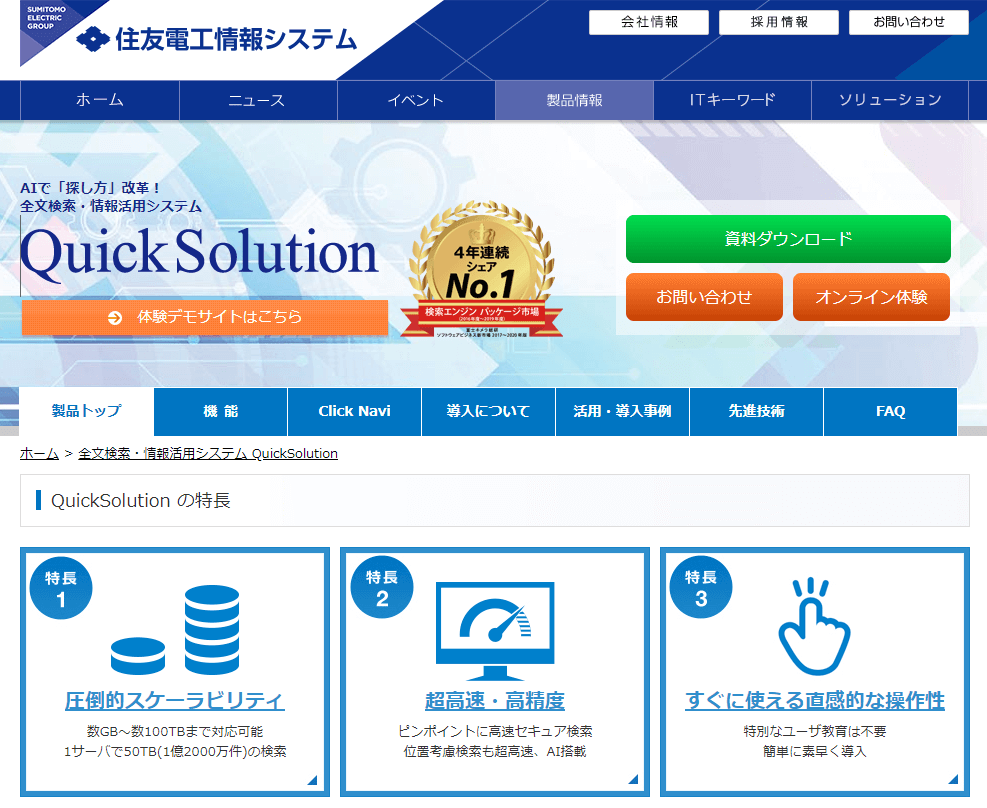Image resolution: width=987 pixels, height=808 pixels.
Task: Open the ニュース navigation item
Action: pos(258,100)
